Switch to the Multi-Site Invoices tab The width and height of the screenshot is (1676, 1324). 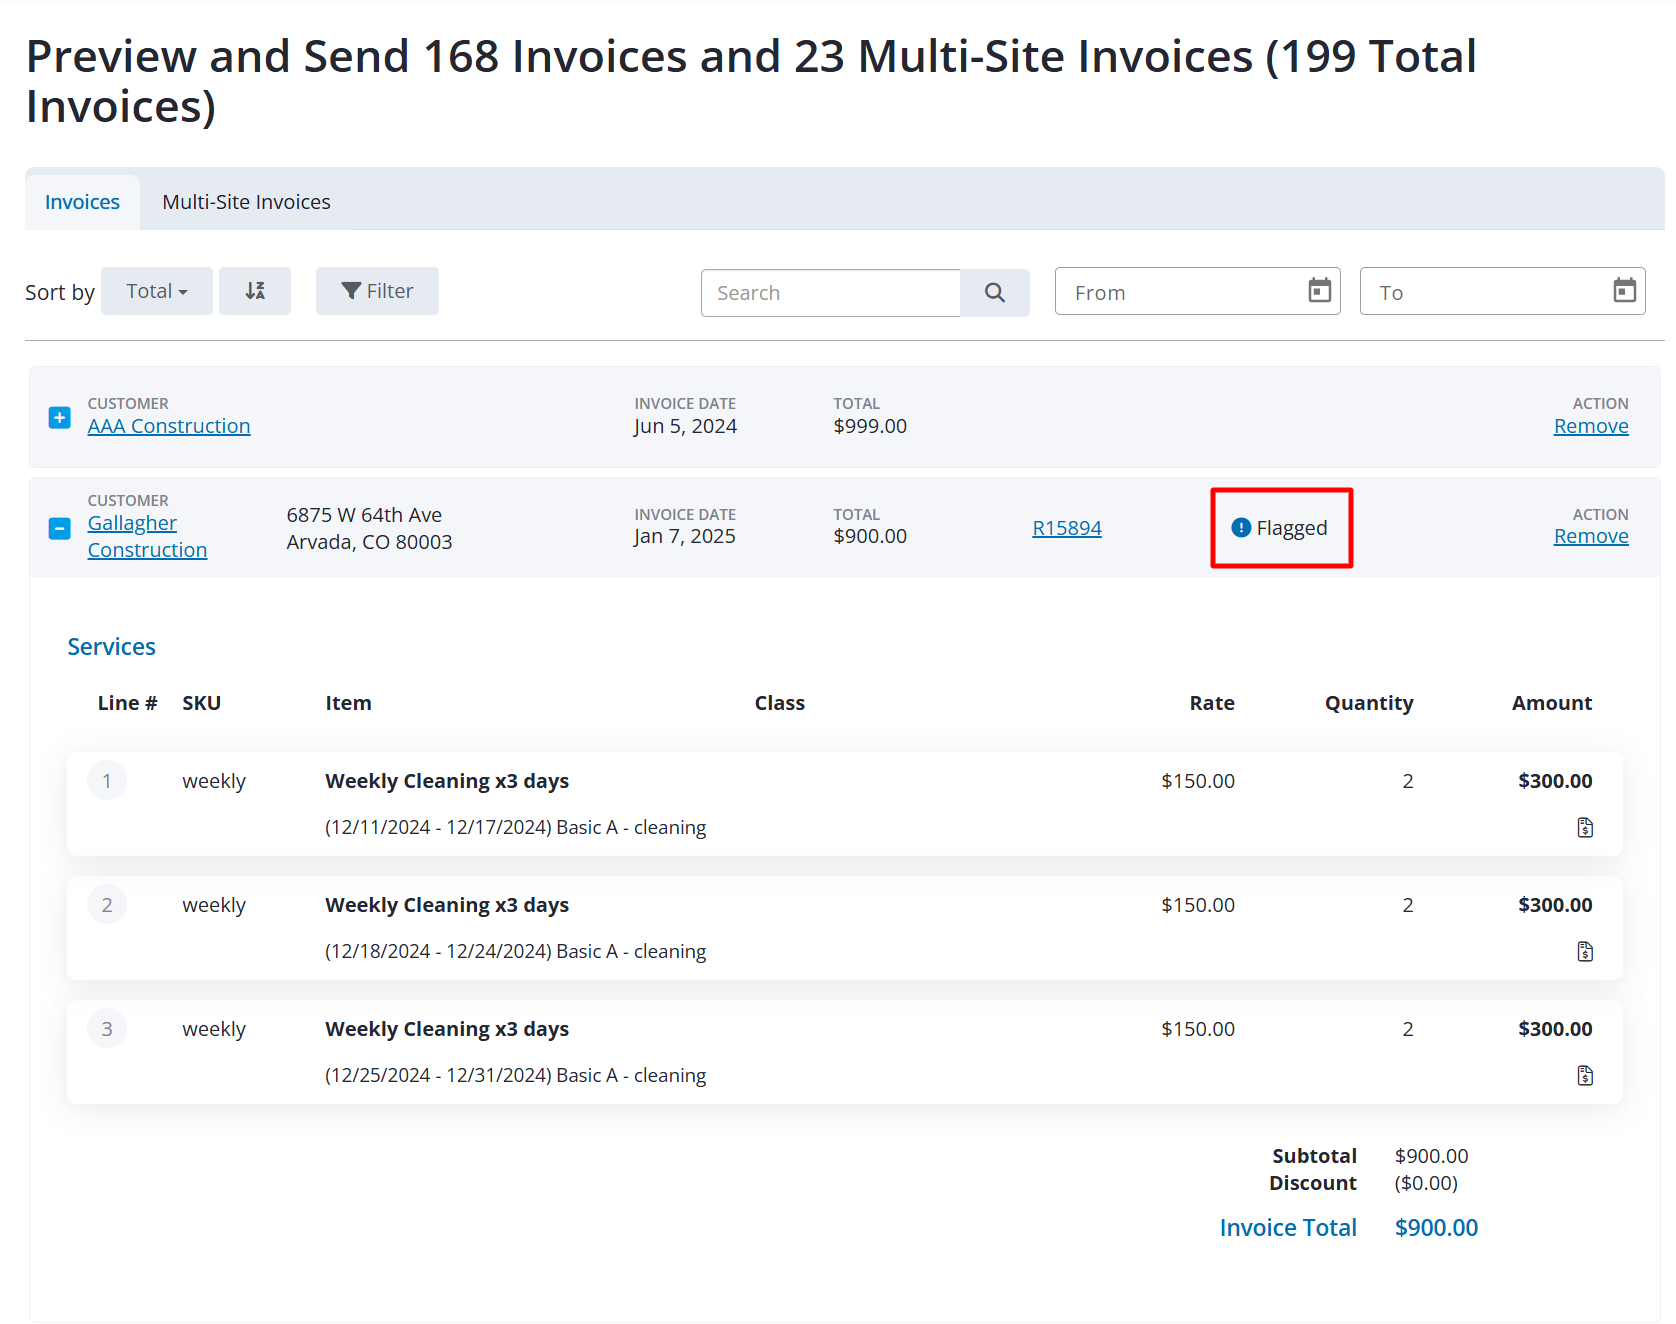pyautogui.click(x=246, y=202)
